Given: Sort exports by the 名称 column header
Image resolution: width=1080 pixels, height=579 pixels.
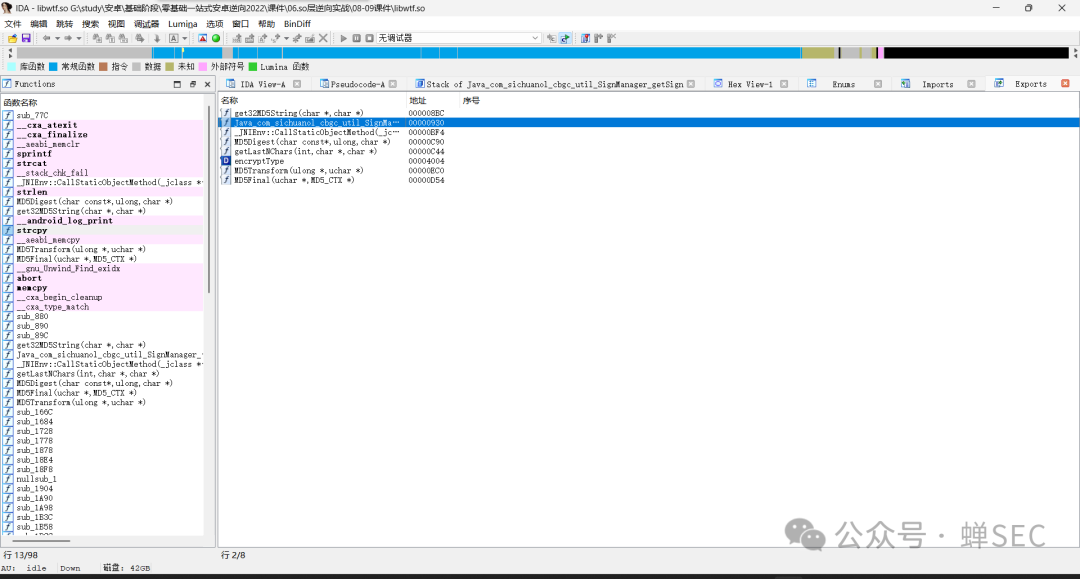Looking at the screenshot, I should (x=313, y=101).
